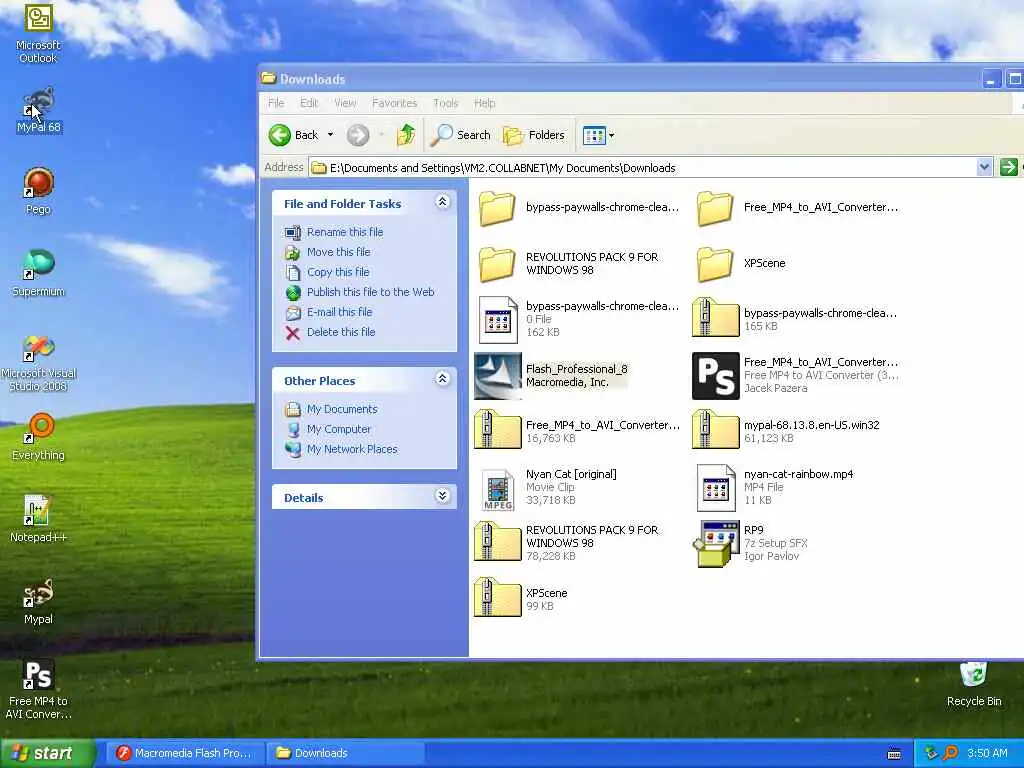Viewport: 1024px width, 768px height.
Task: Open the Windows start menu
Action: coord(47,753)
